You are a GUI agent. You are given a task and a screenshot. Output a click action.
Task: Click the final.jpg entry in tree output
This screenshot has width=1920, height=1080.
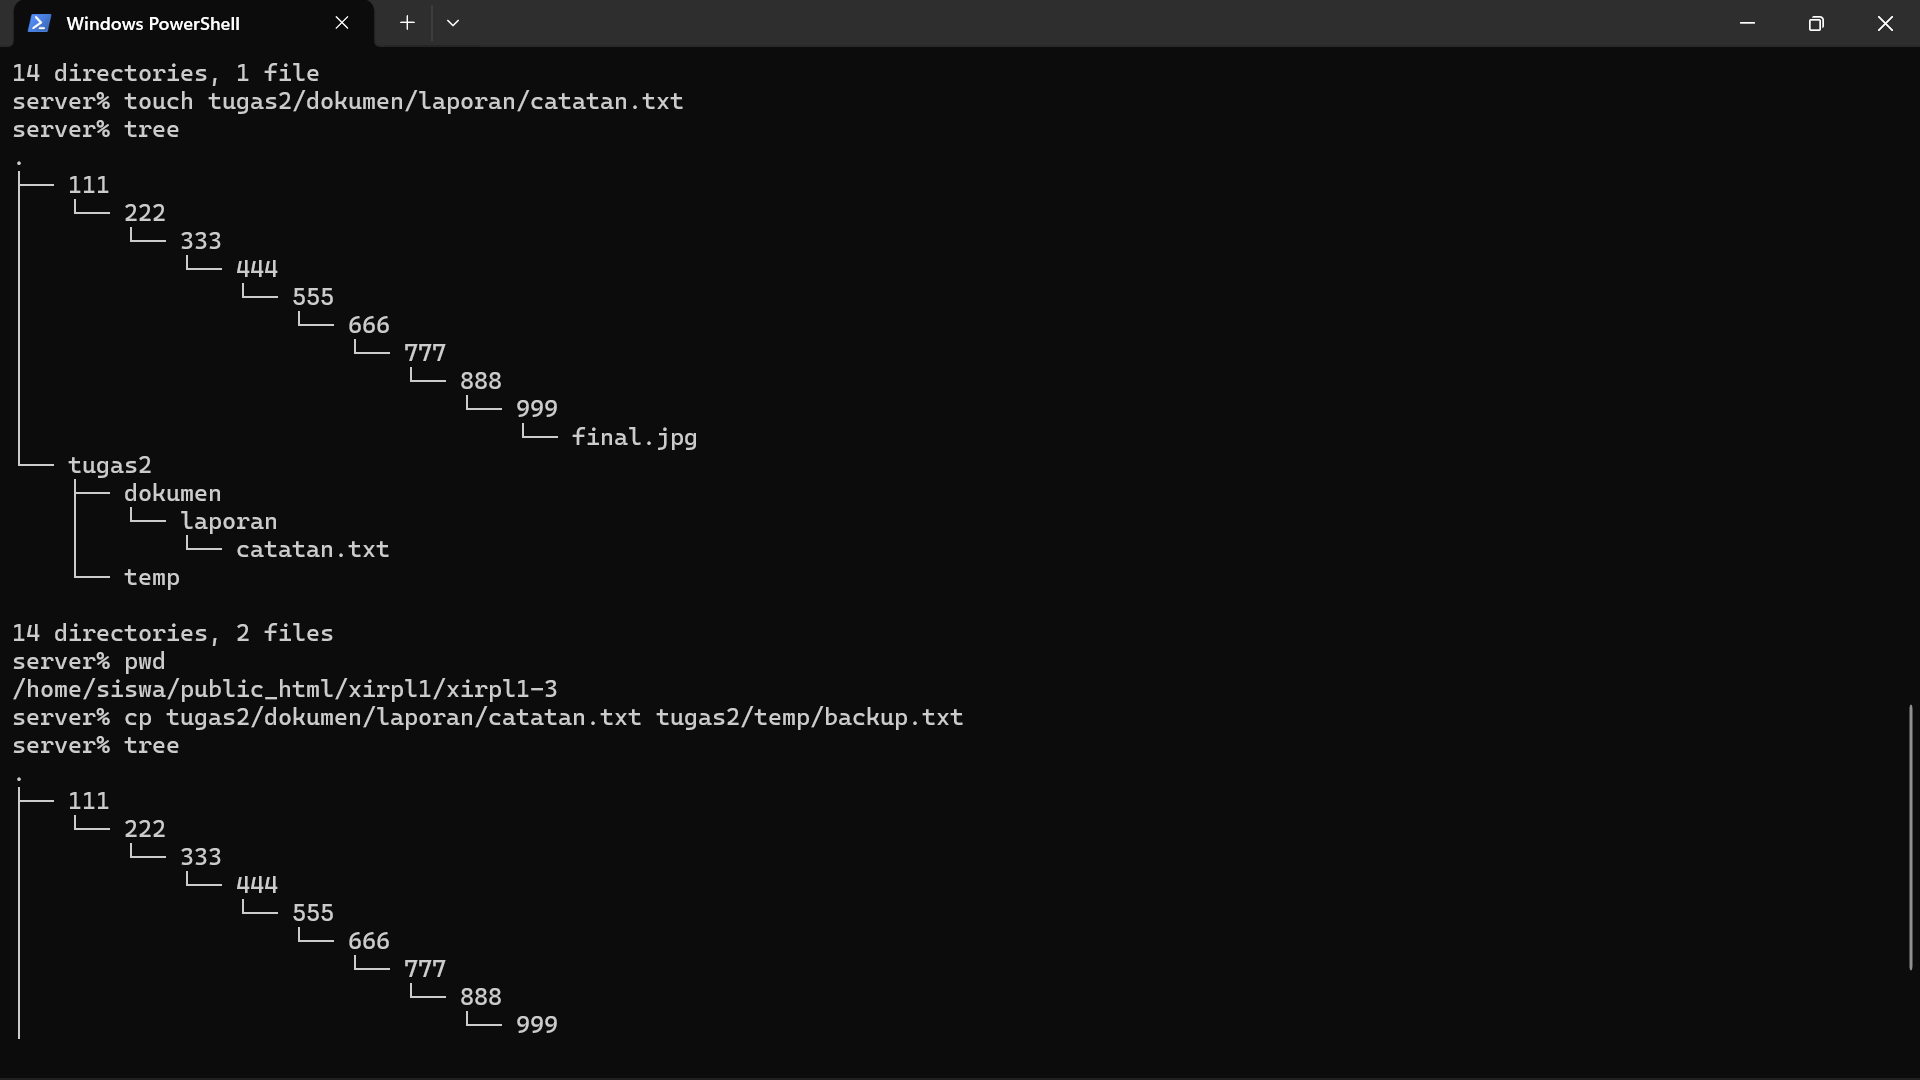tap(634, 437)
